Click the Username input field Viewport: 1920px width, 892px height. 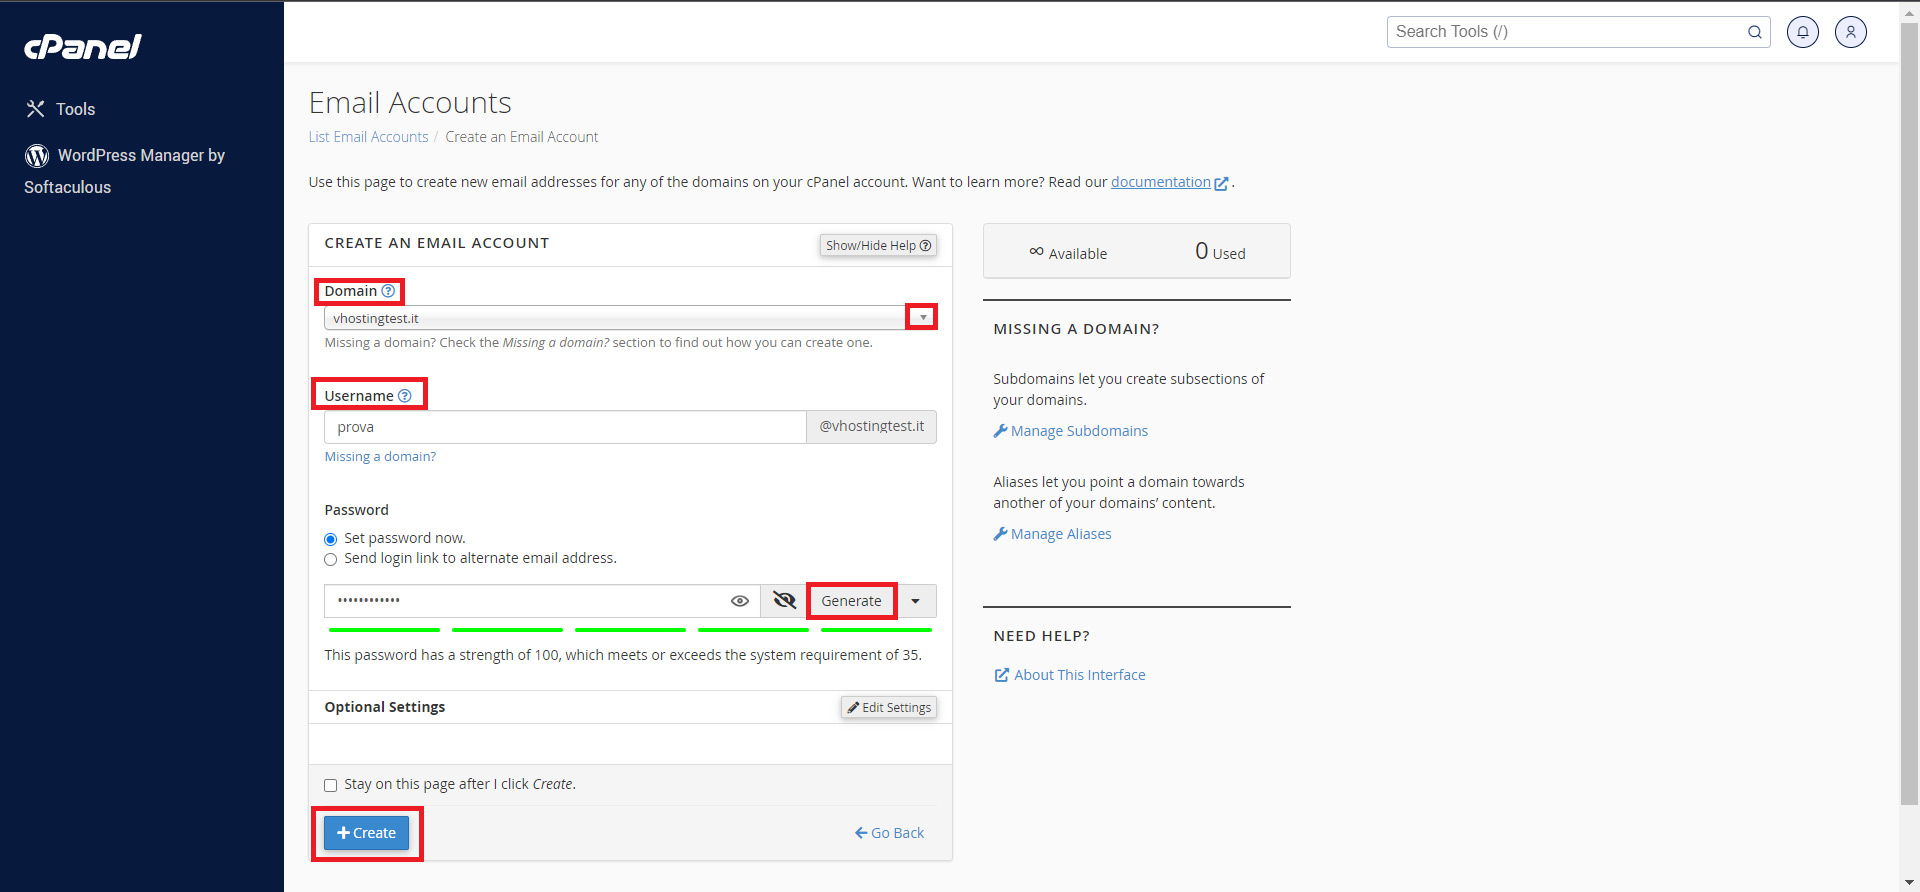tap(565, 427)
